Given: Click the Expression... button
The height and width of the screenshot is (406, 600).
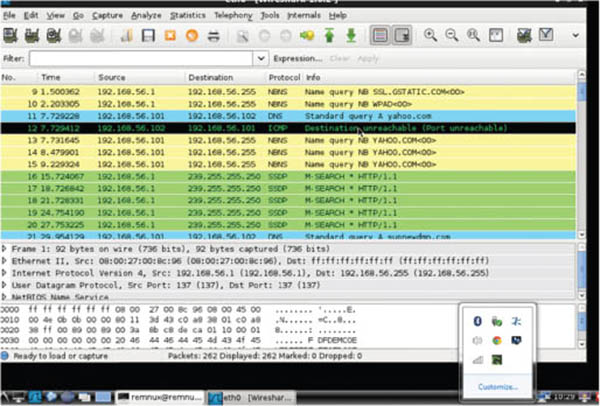Looking at the screenshot, I should pyautogui.click(x=297, y=59).
